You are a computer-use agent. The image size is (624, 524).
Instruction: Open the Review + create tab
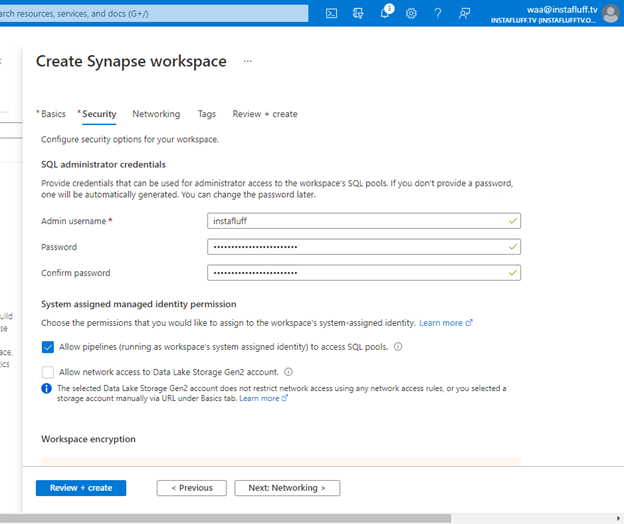(265, 114)
